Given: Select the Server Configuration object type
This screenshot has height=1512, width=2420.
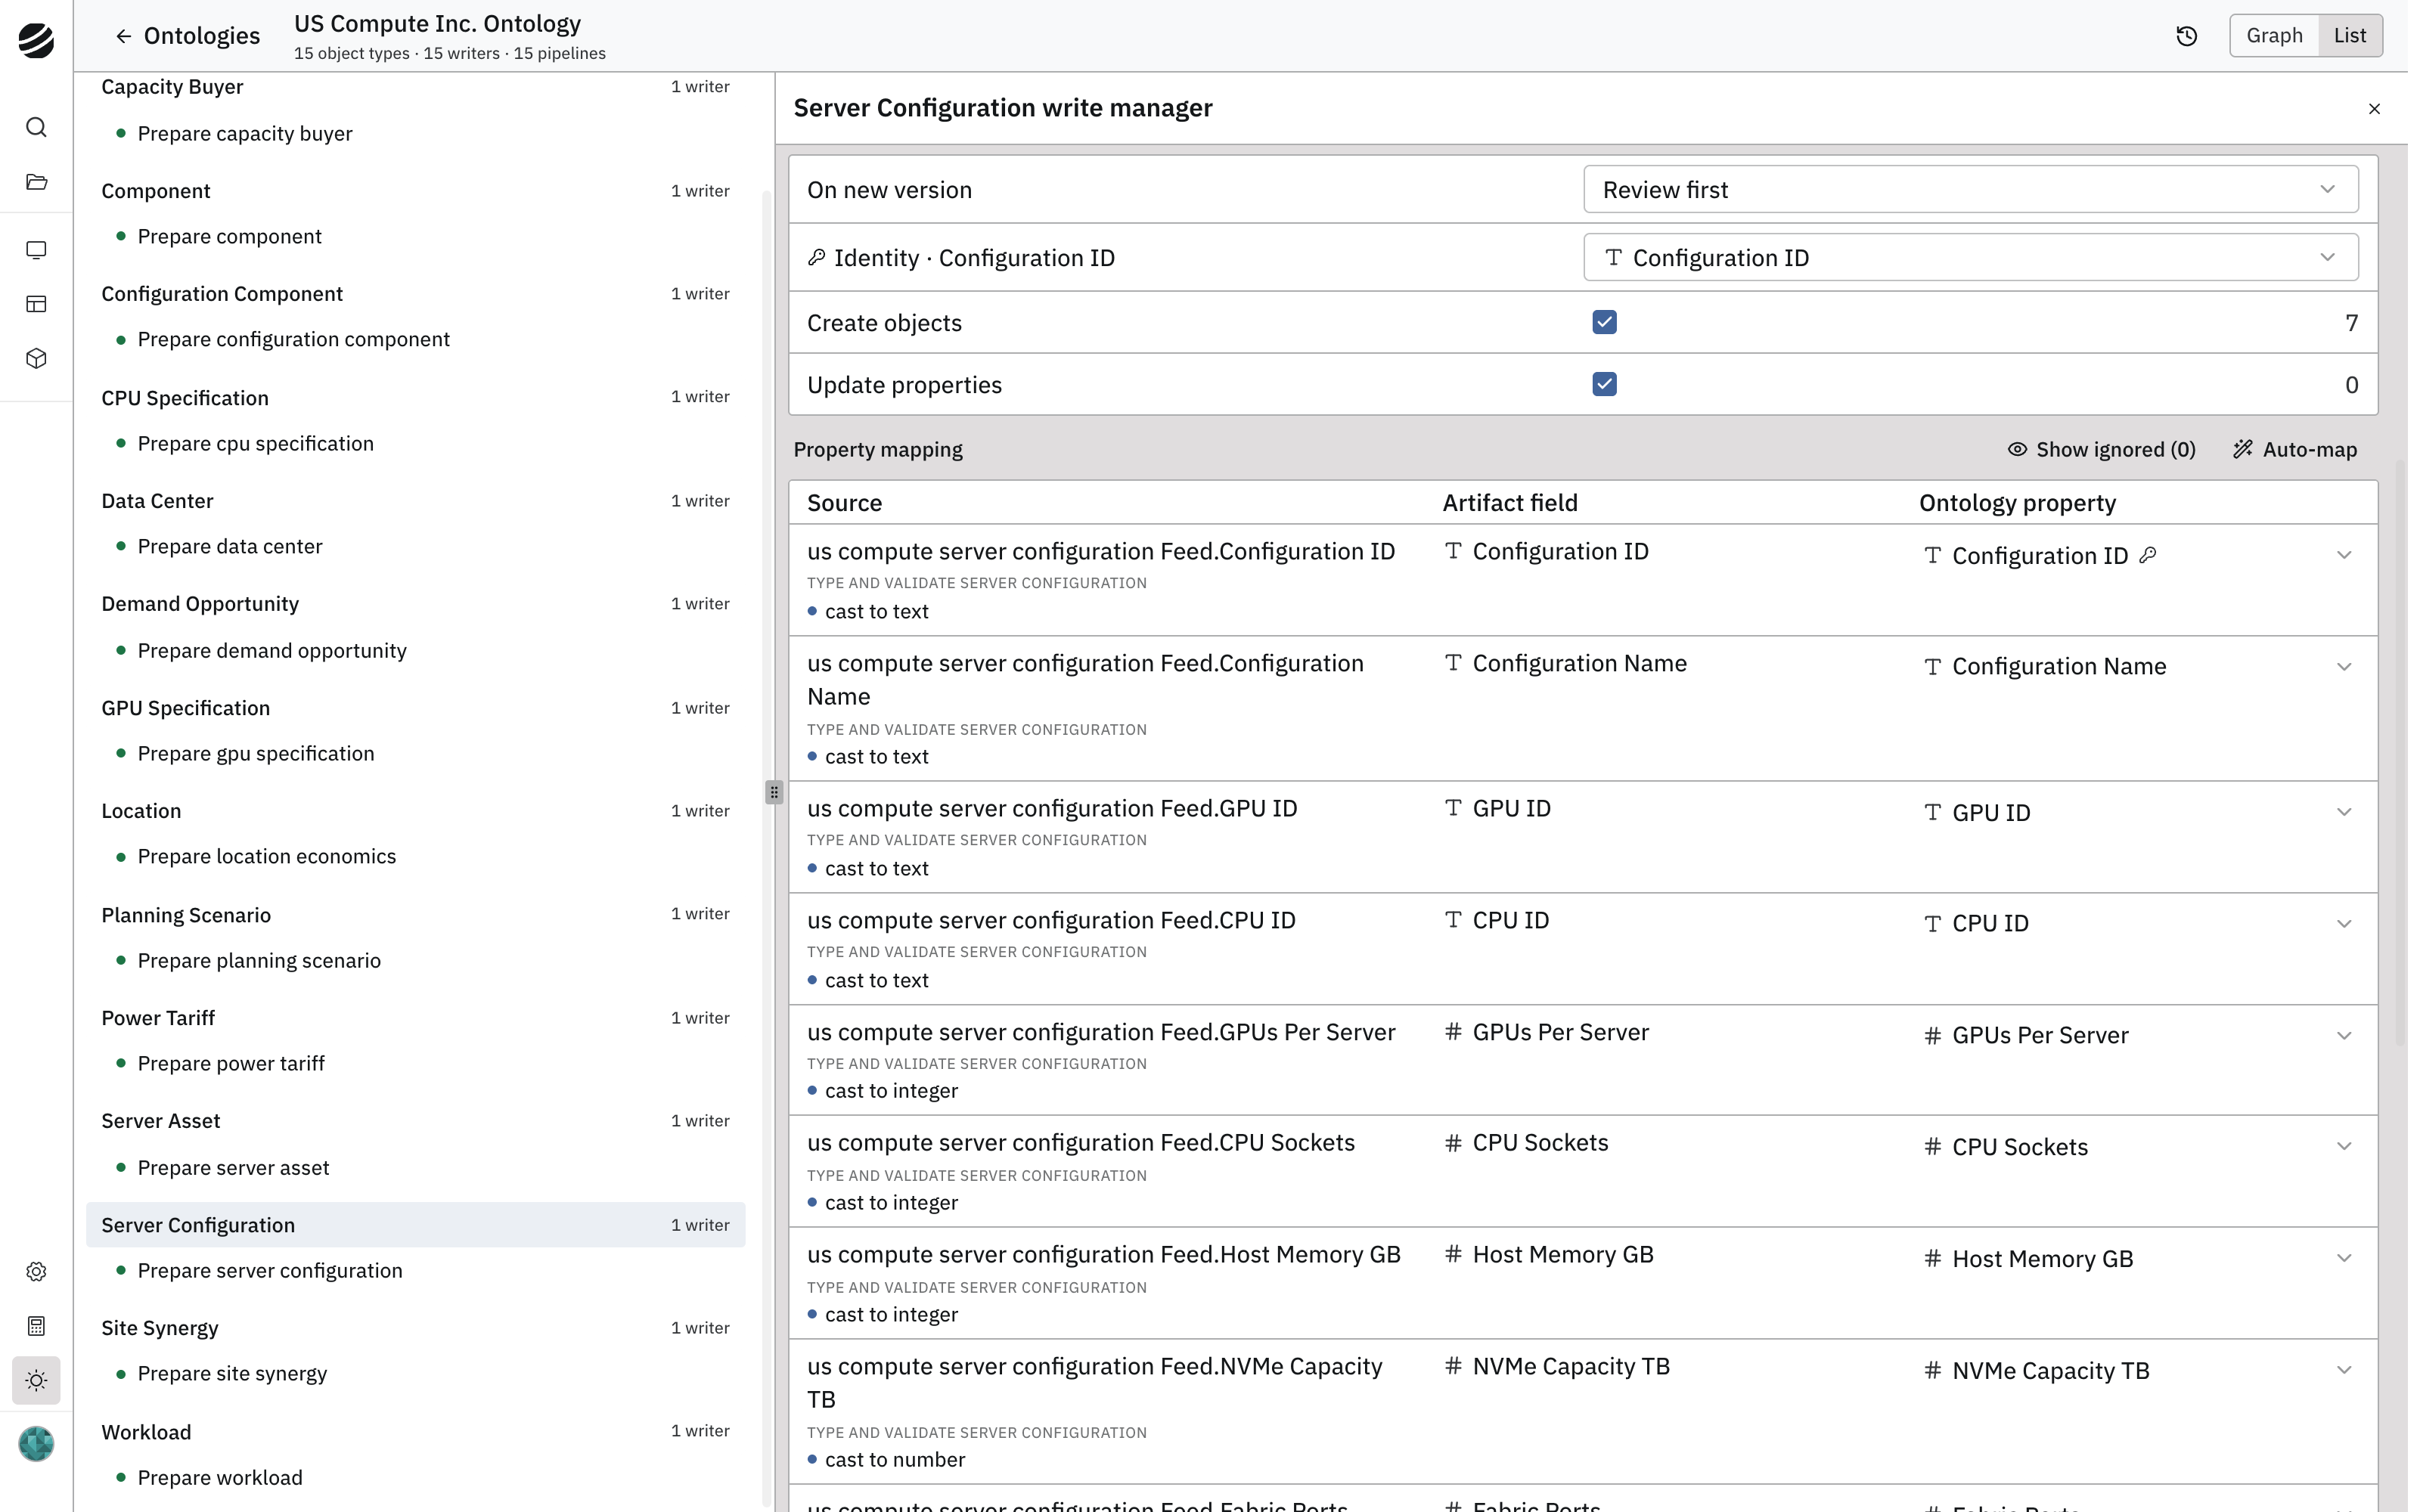Looking at the screenshot, I should pyautogui.click(x=415, y=1225).
